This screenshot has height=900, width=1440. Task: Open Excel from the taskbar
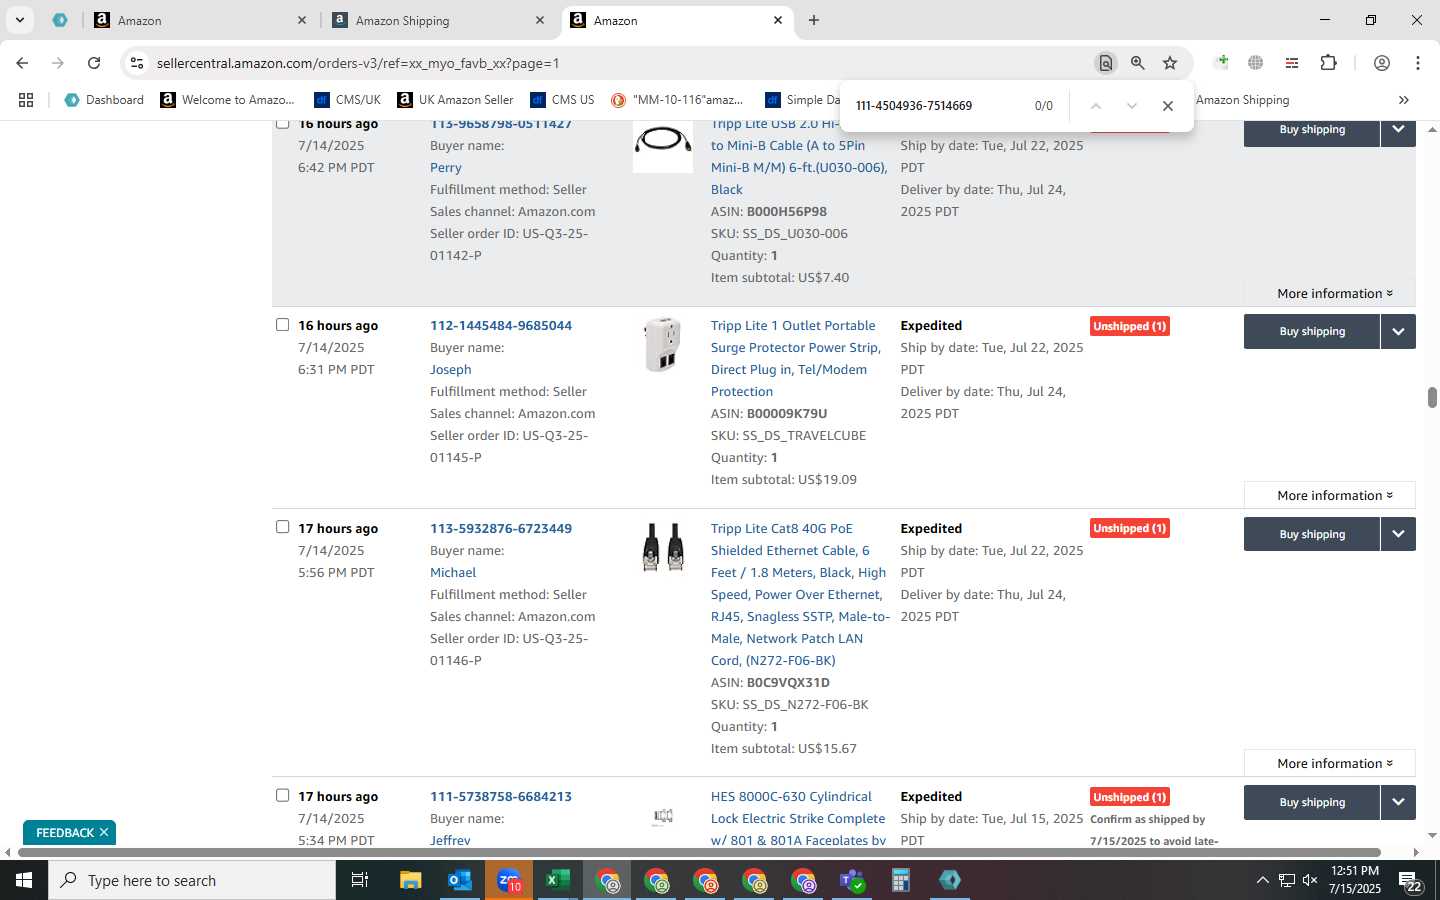tap(557, 880)
